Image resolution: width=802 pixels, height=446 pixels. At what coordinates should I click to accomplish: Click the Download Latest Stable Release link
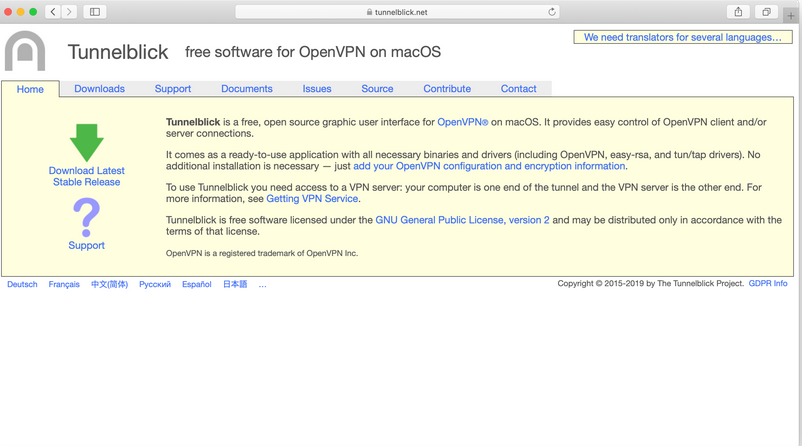coord(87,176)
